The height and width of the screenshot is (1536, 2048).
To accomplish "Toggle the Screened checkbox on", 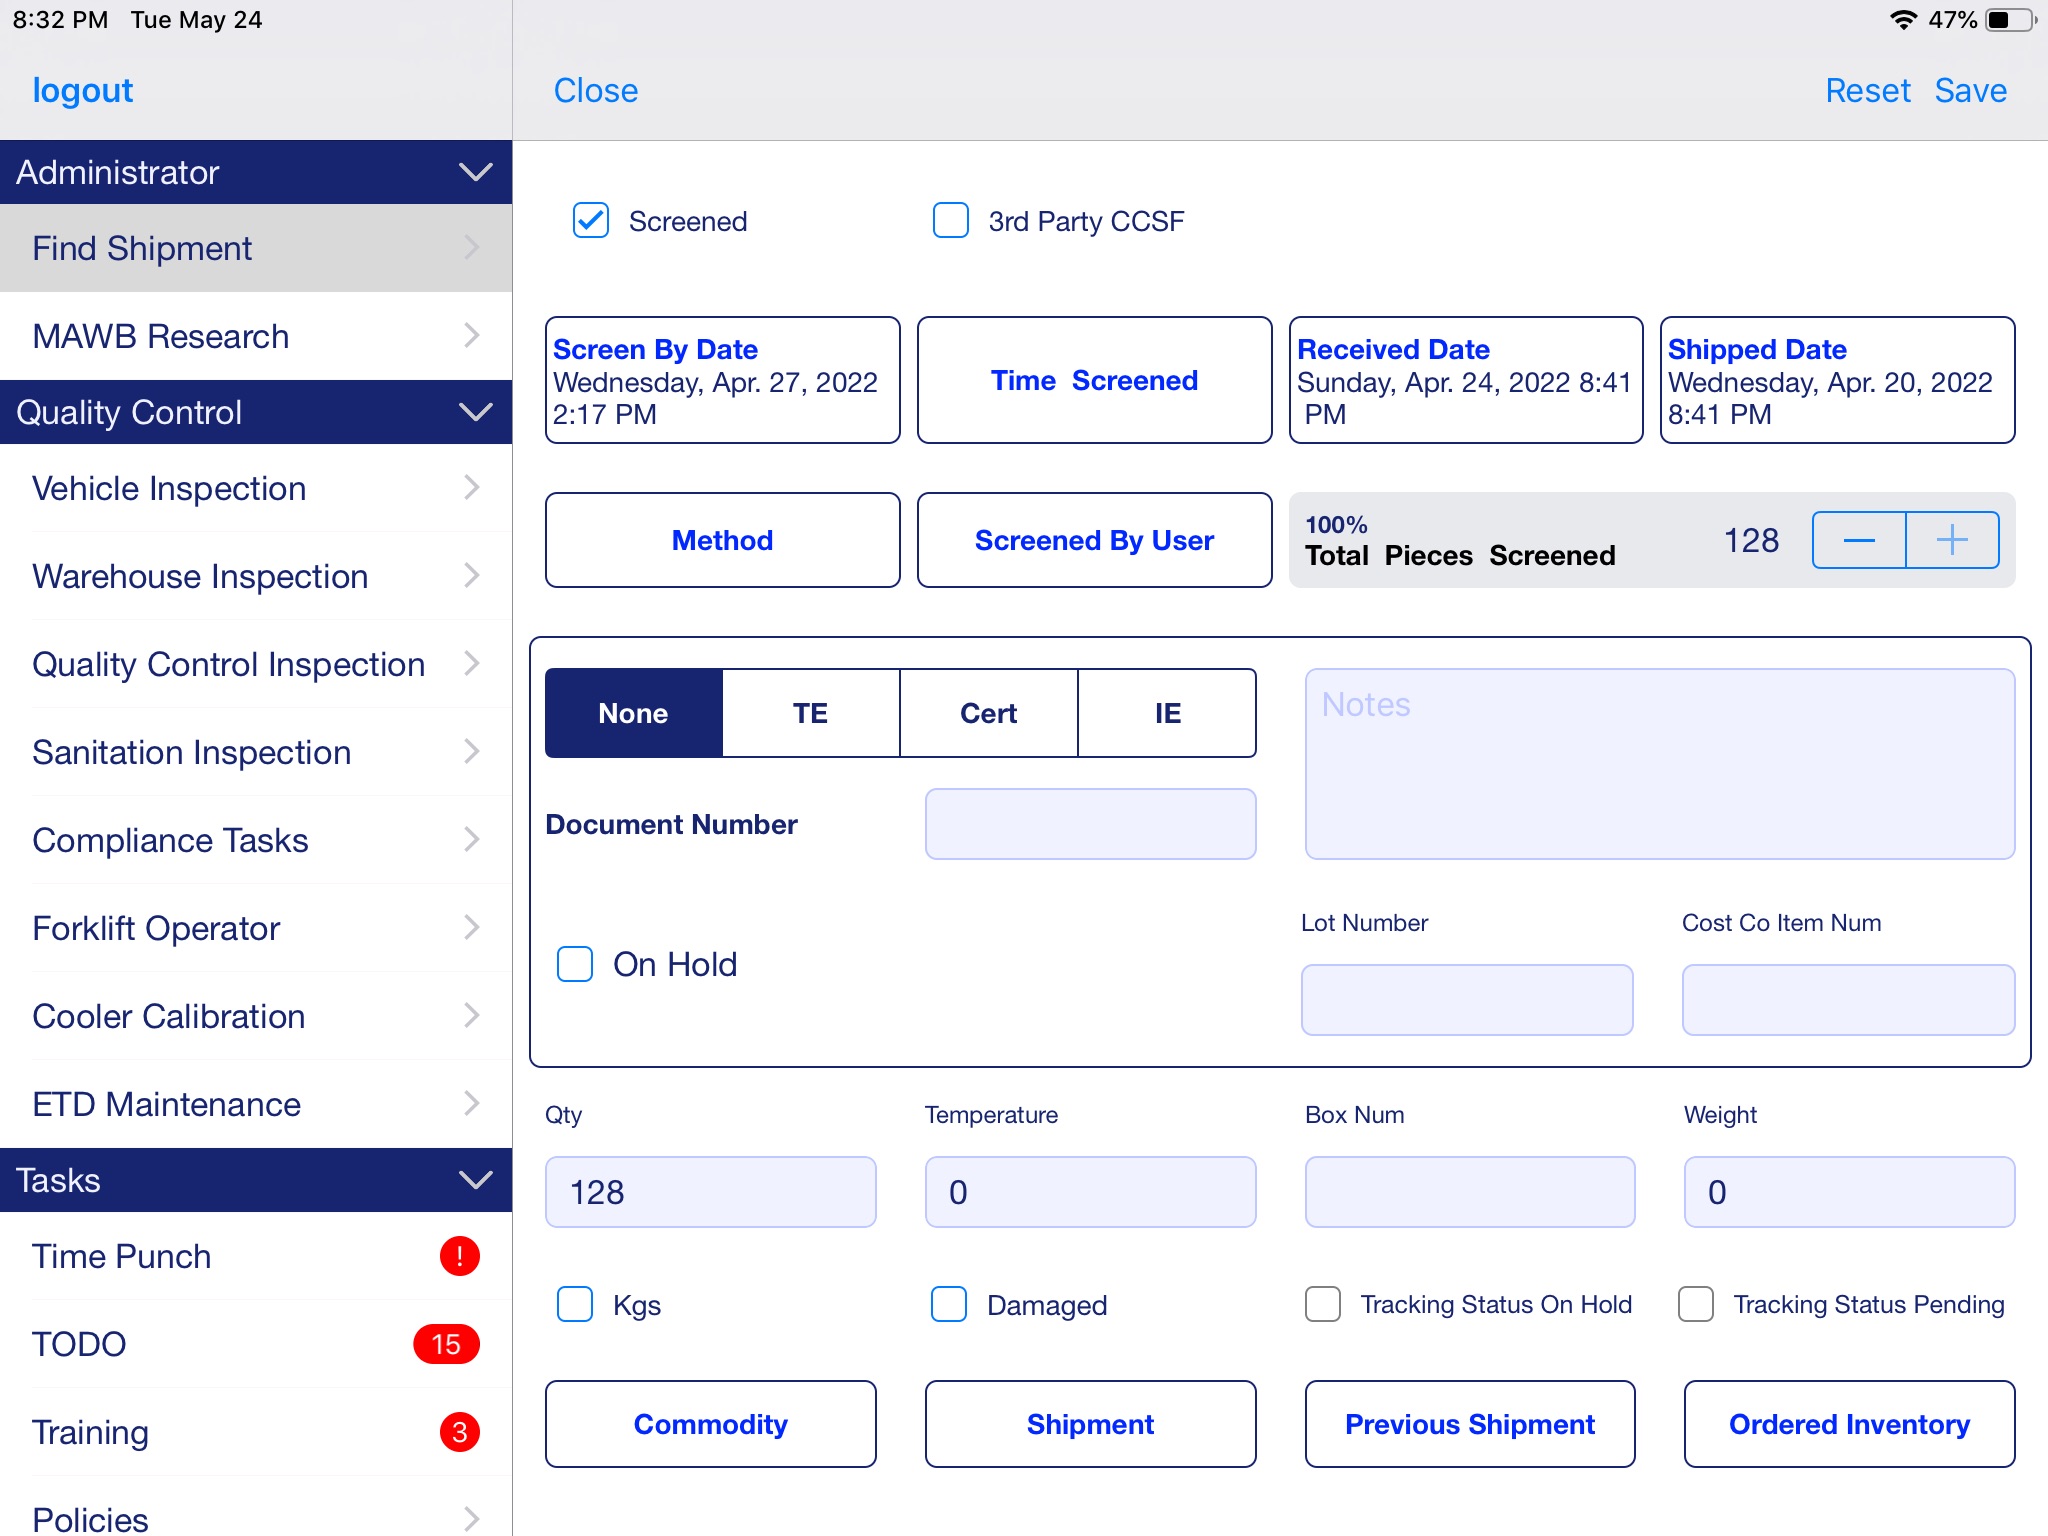I will [590, 221].
